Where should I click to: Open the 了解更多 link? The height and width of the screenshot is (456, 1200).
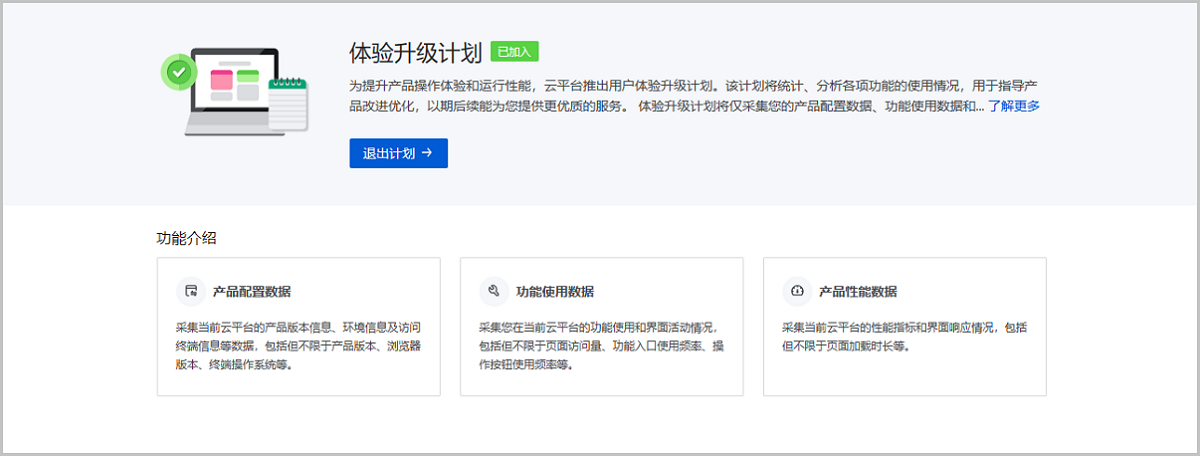[x=1014, y=106]
